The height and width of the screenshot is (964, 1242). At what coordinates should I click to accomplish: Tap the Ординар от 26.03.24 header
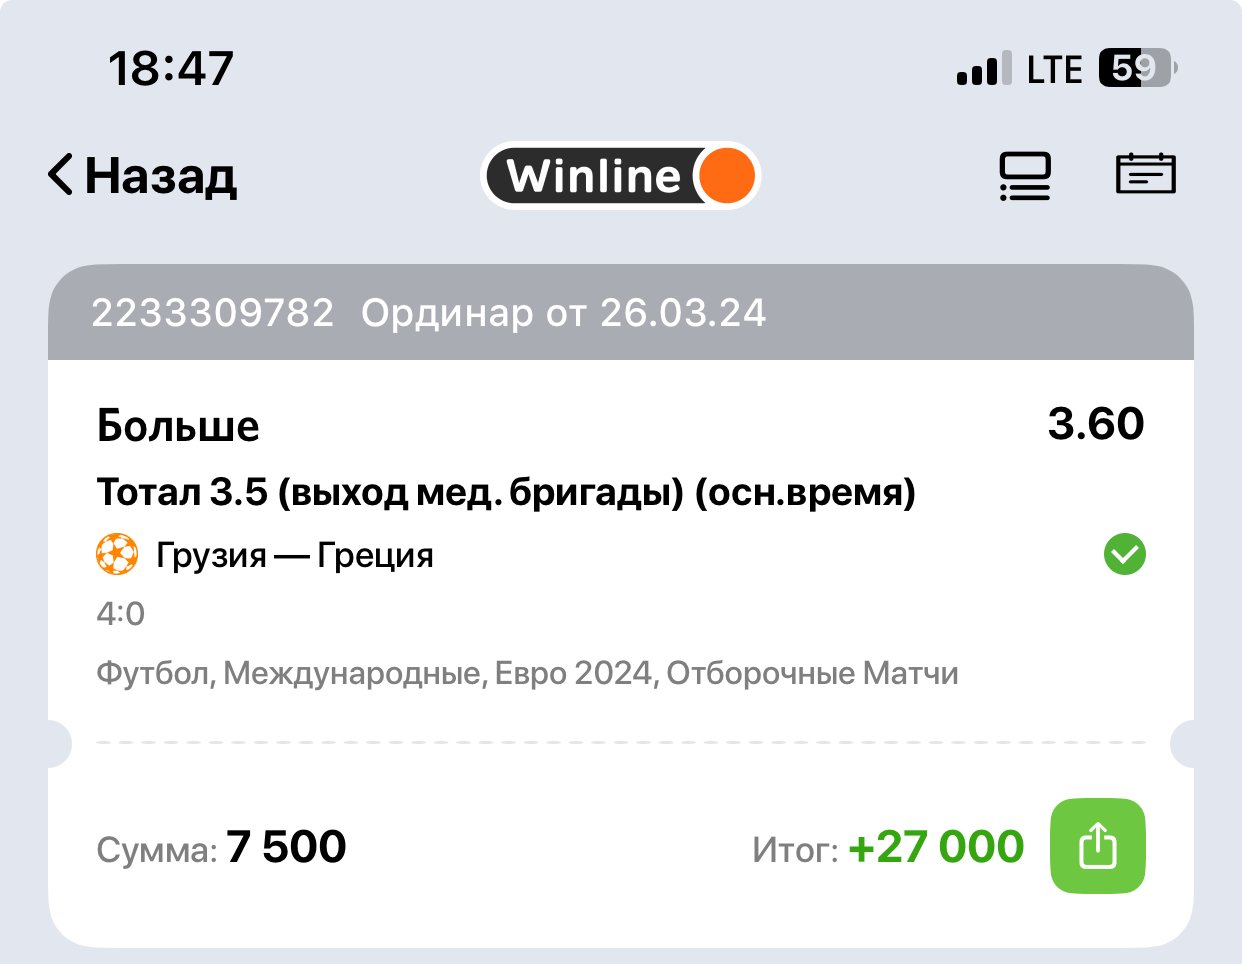coord(563,313)
